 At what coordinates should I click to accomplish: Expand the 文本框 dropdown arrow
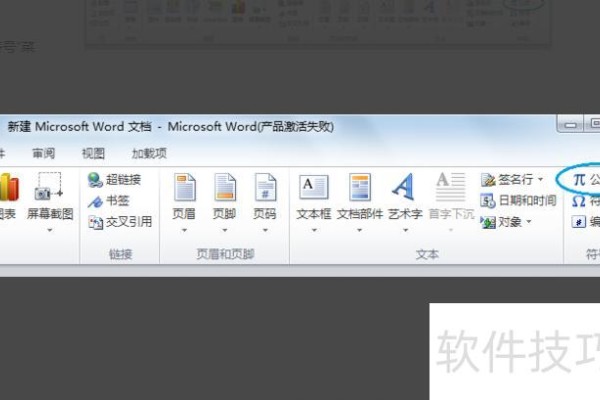pos(314,230)
